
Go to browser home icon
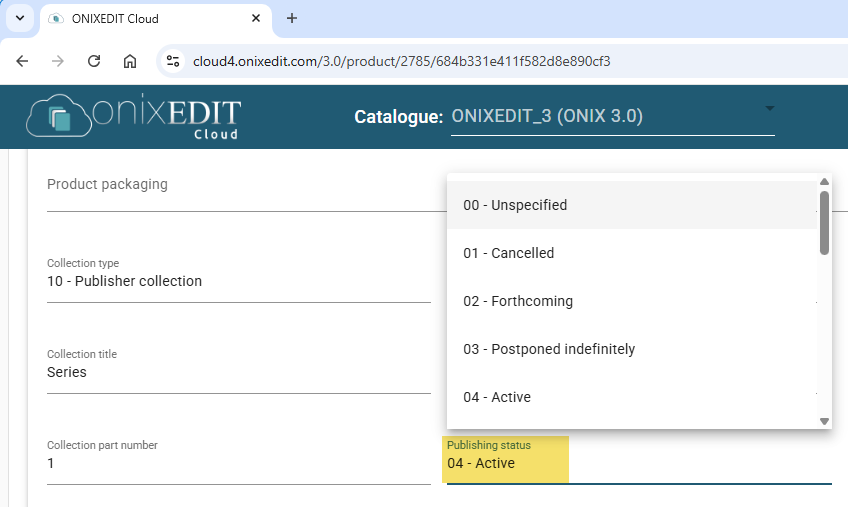pyautogui.click(x=130, y=61)
